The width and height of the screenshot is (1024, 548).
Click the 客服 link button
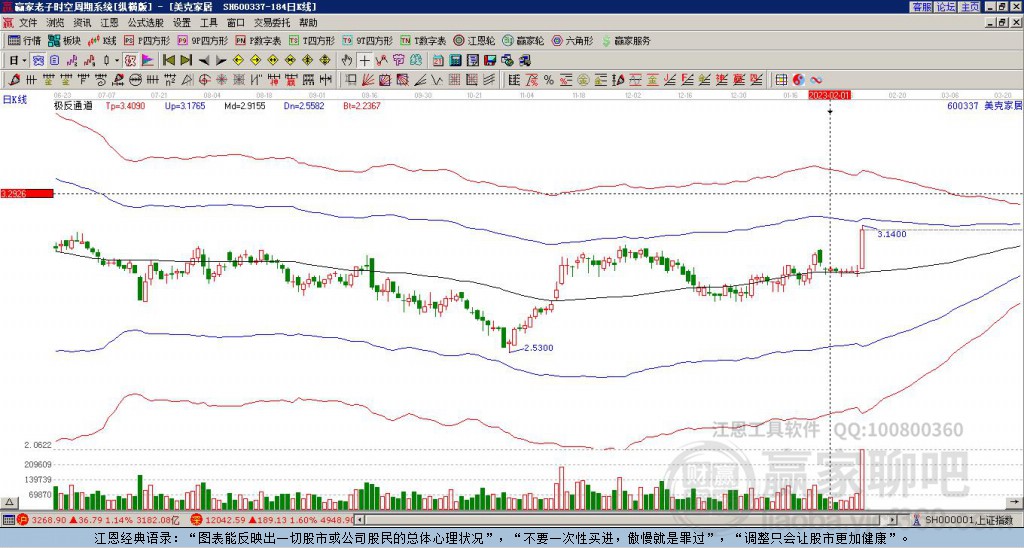click(921, 7)
